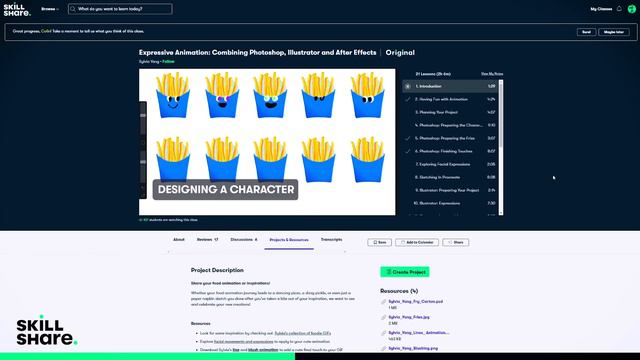This screenshot has width=640, height=360.
Task: Switch to the Discussions tab
Action: [x=244, y=240]
